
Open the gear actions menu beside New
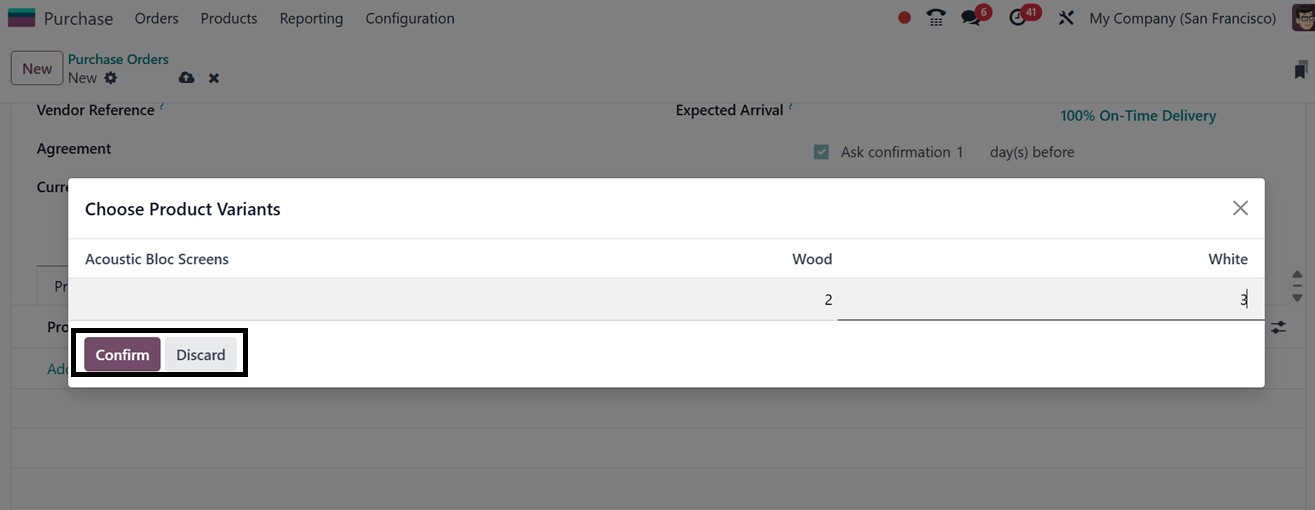111,78
